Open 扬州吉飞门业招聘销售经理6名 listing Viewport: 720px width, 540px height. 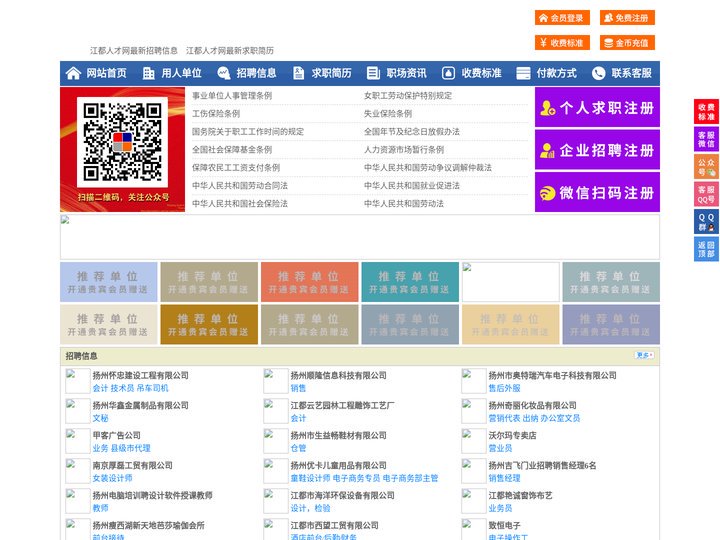click(542, 465)
